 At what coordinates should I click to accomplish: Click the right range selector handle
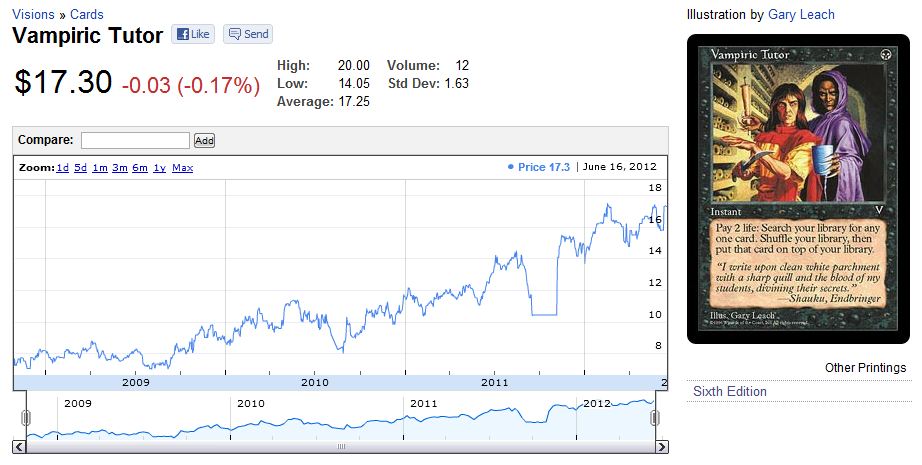click(x=655, y=418)
